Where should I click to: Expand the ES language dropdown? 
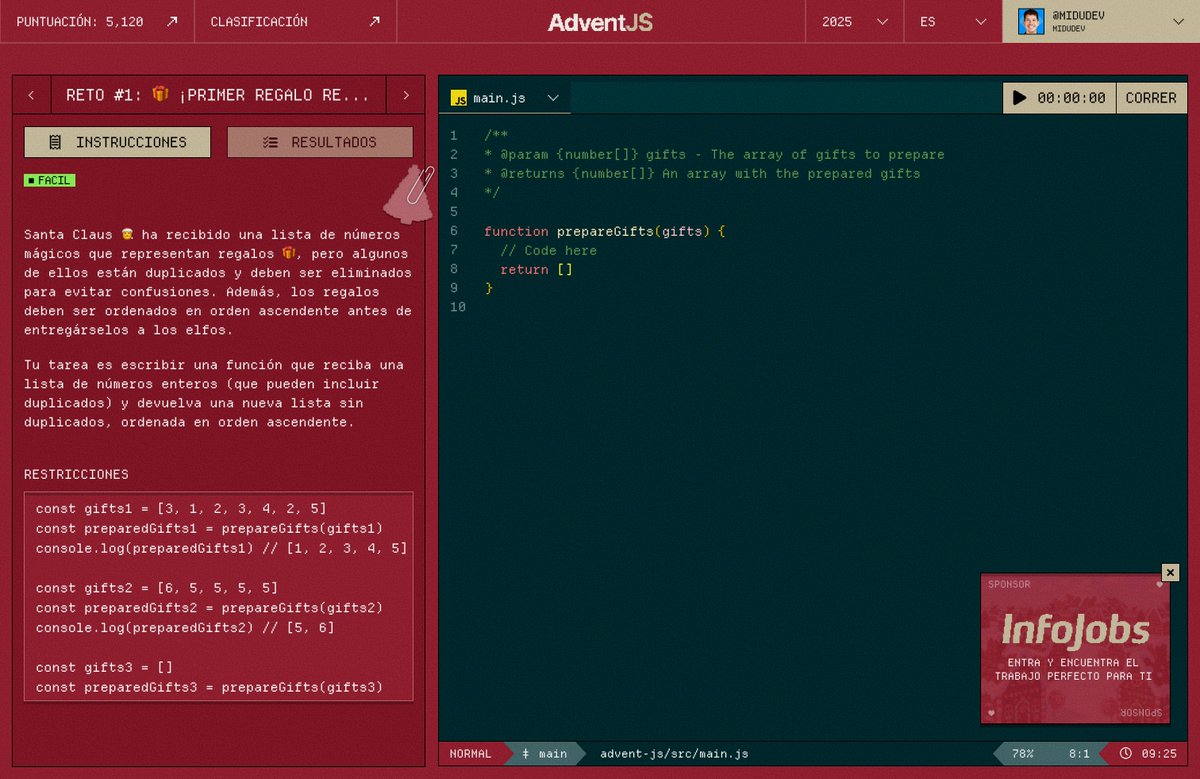click(953, 21)
